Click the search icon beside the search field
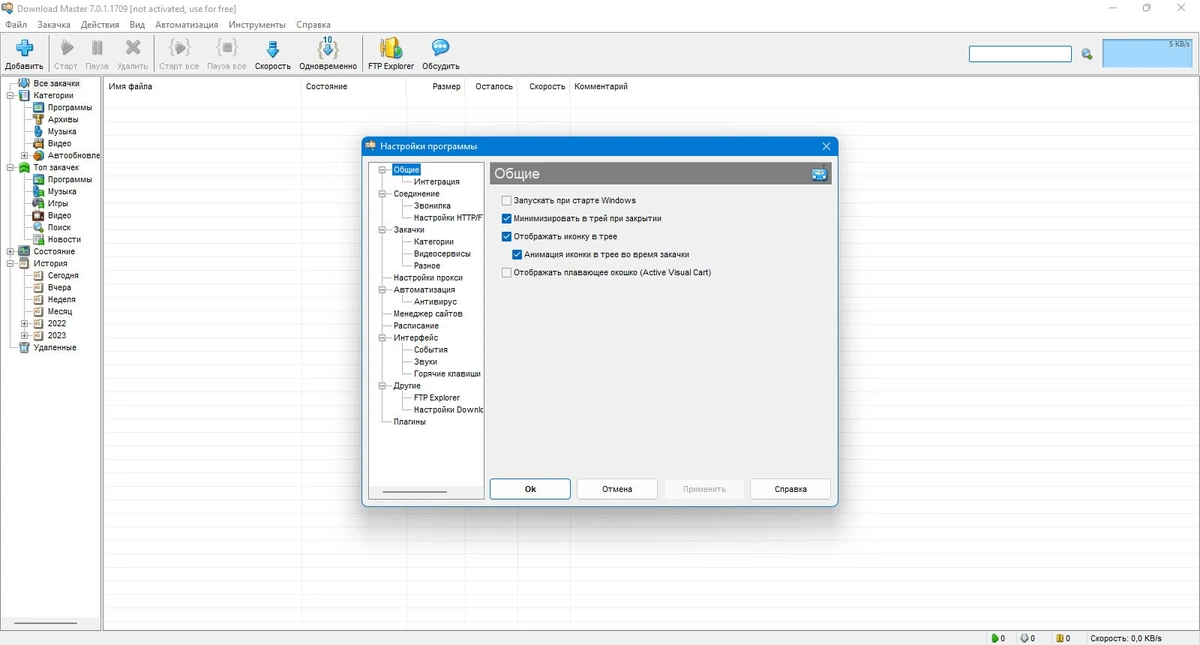Screen dimensions: 1200x645 click(x=1087, y=54)
